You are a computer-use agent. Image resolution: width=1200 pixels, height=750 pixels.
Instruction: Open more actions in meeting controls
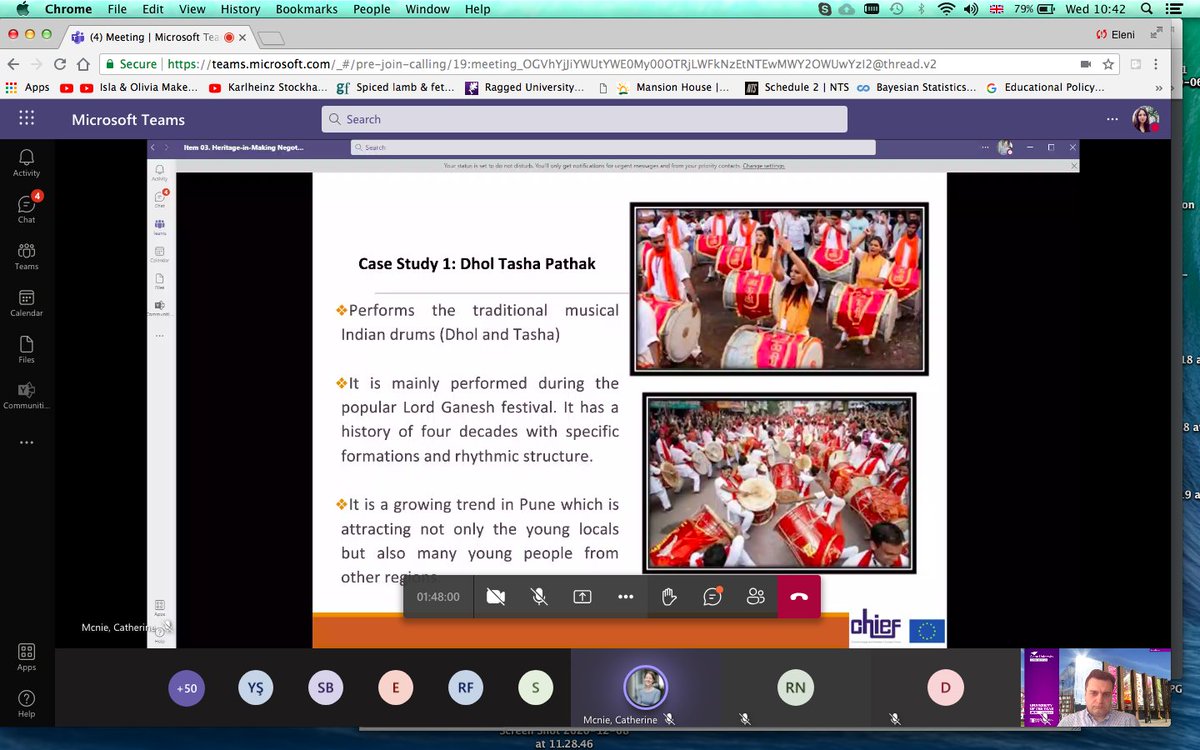pos(625,596)
